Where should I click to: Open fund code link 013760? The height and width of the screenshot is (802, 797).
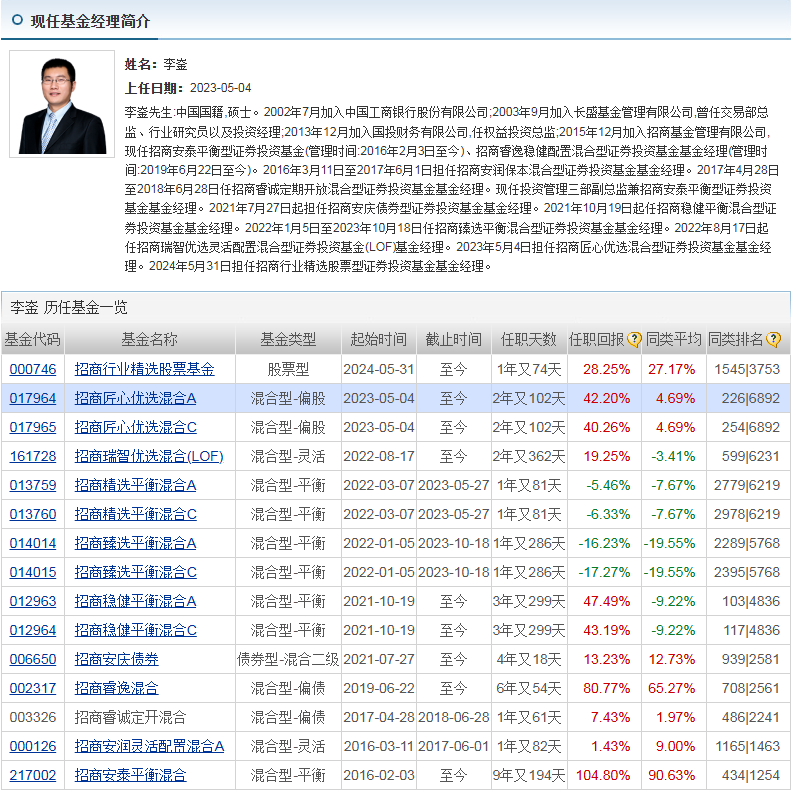click(33, 515)
